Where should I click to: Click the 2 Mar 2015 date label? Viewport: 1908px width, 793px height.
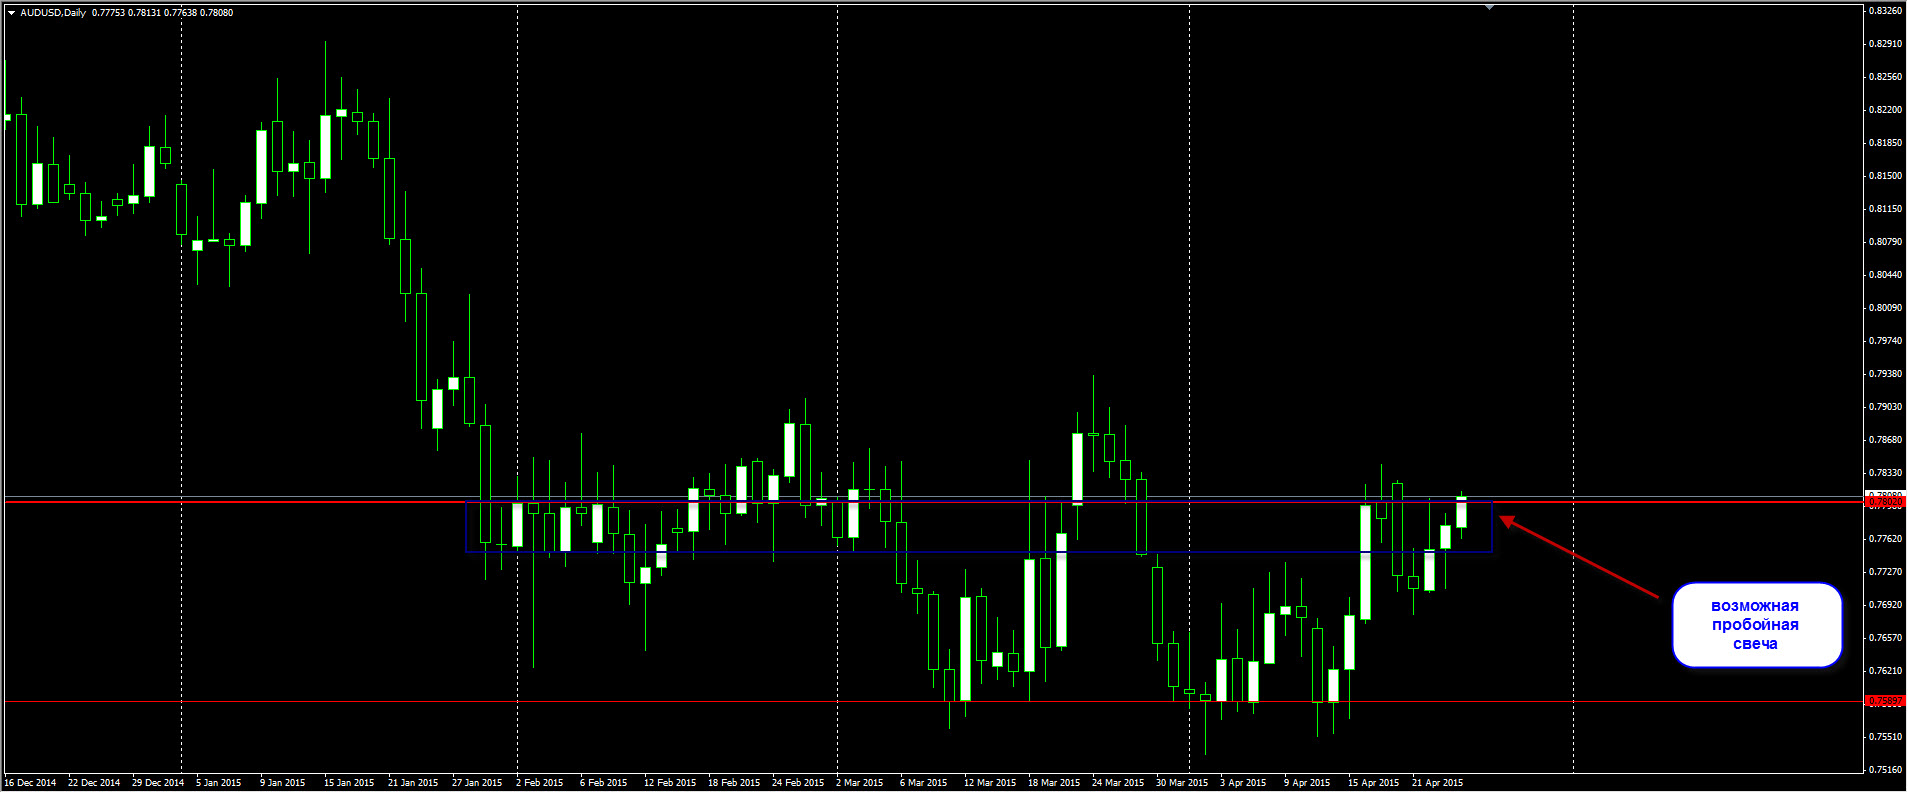click(x=860, y=783)
